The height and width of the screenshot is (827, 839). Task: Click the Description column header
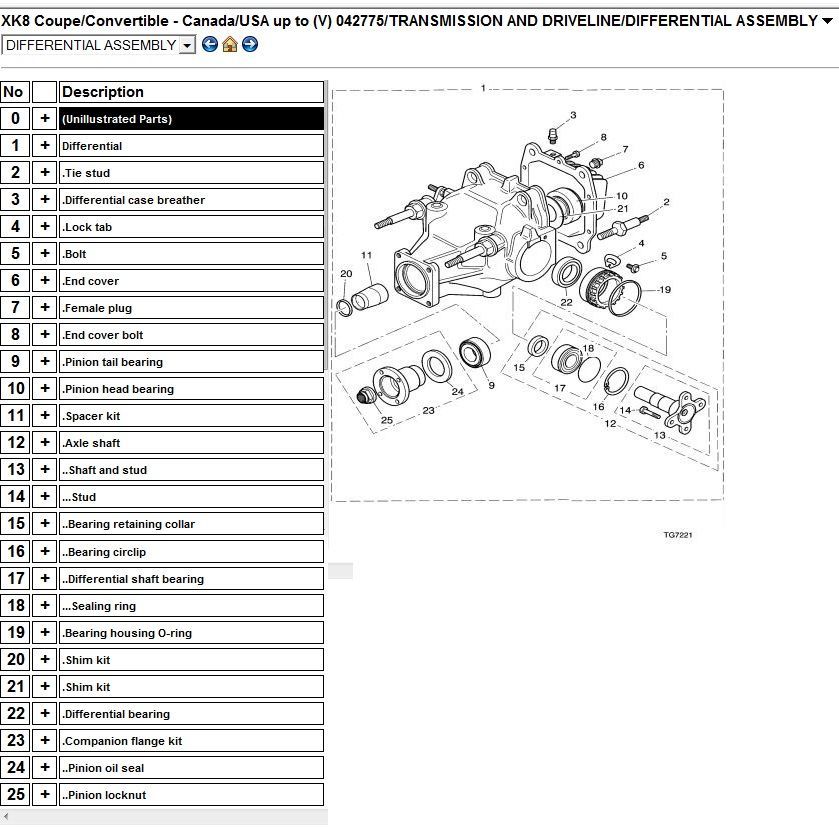(x=191, y=92)
